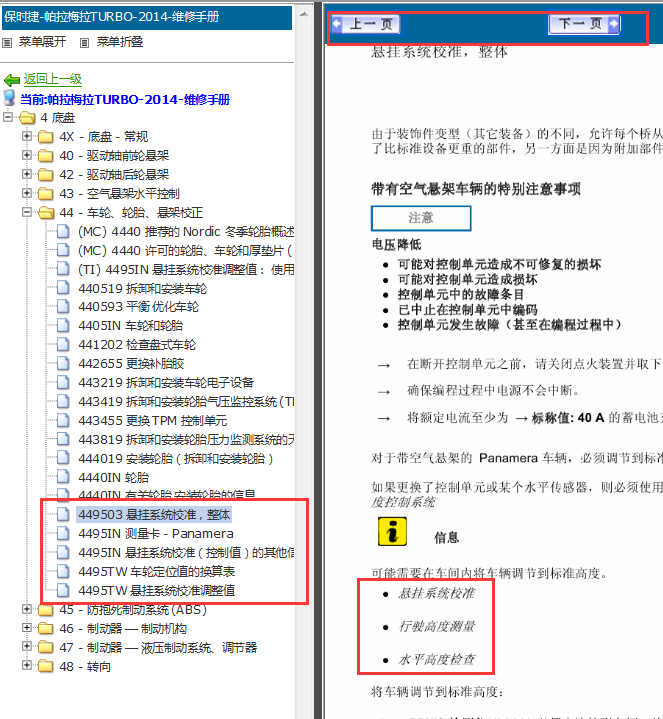Click the yellow 信息 info icon
The image size is (663, 719).
pos(392,532)
